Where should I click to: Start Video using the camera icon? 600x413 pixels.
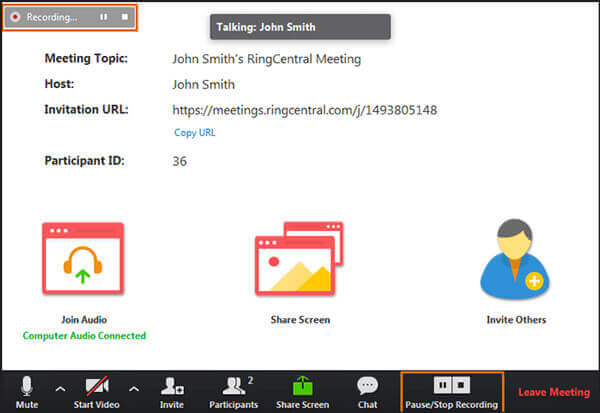click(x=96, y=392)
